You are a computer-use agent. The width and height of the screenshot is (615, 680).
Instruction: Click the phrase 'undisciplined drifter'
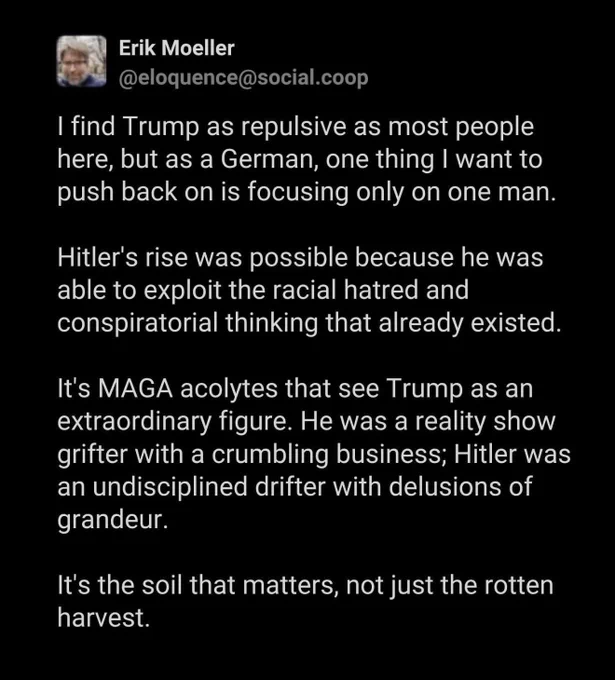tap(209, 486)
